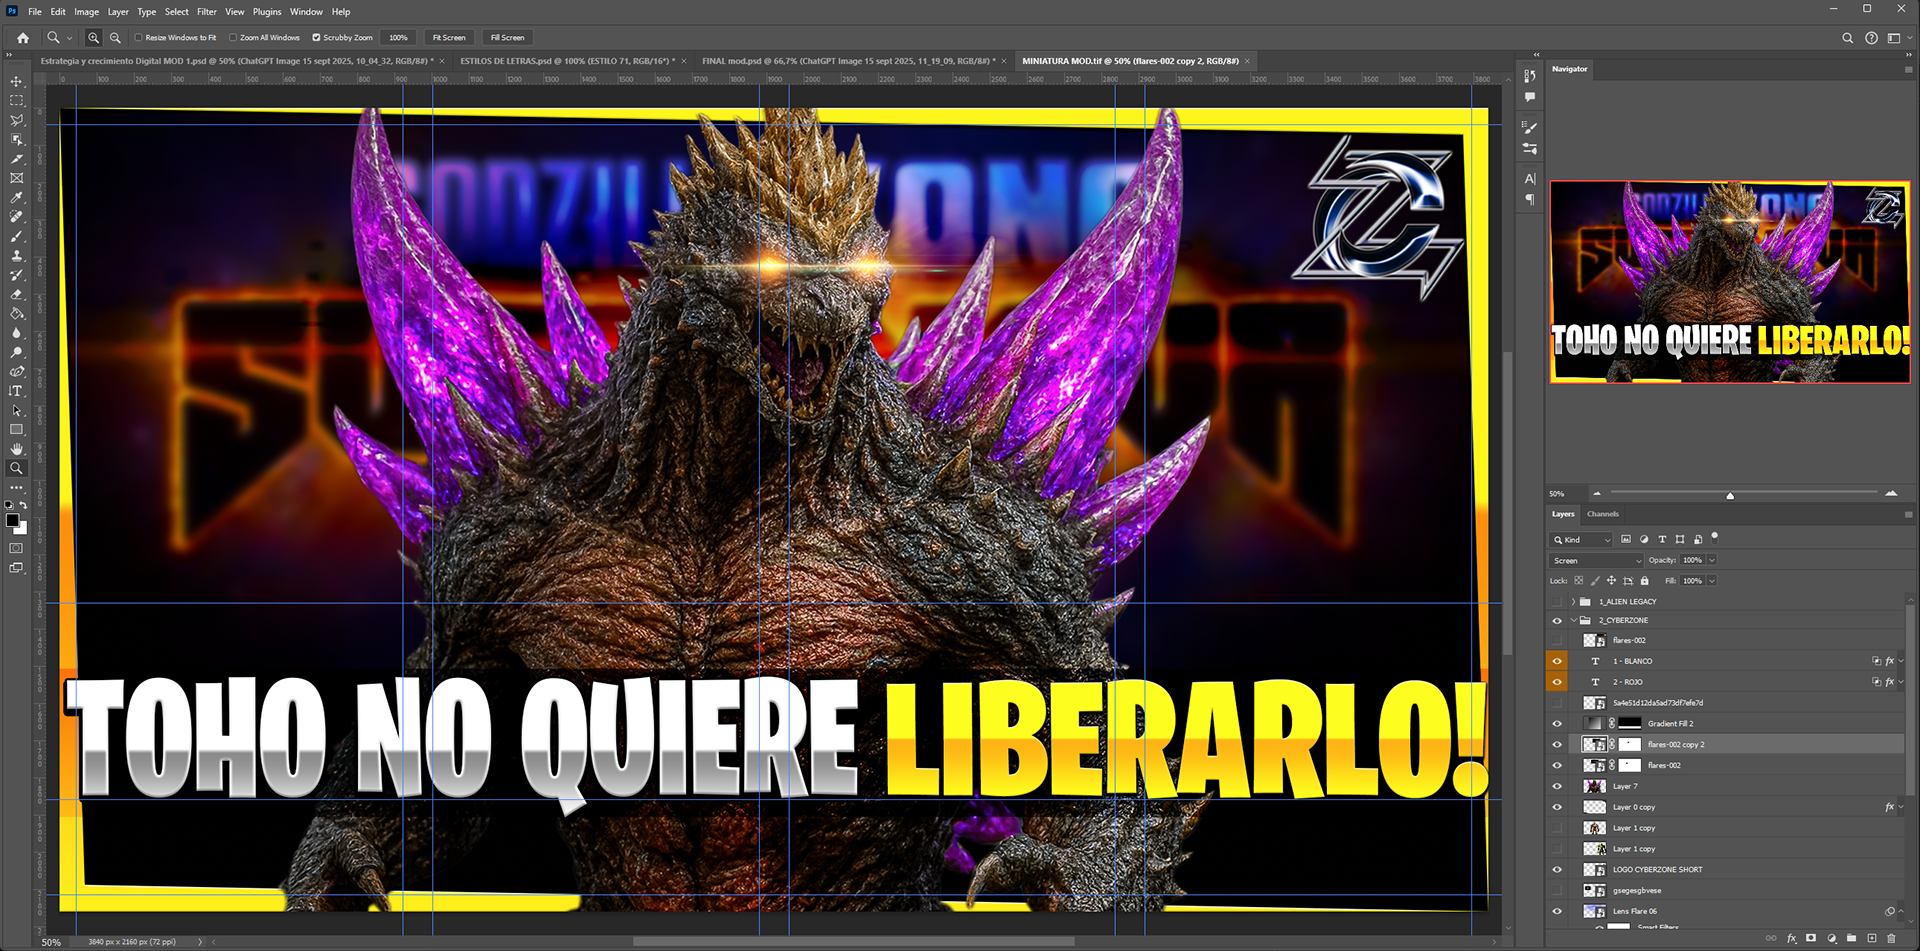Expand the 1_ALIEN LEGACY group
The image size is (1920, 951).
(x=1573, y=602)
